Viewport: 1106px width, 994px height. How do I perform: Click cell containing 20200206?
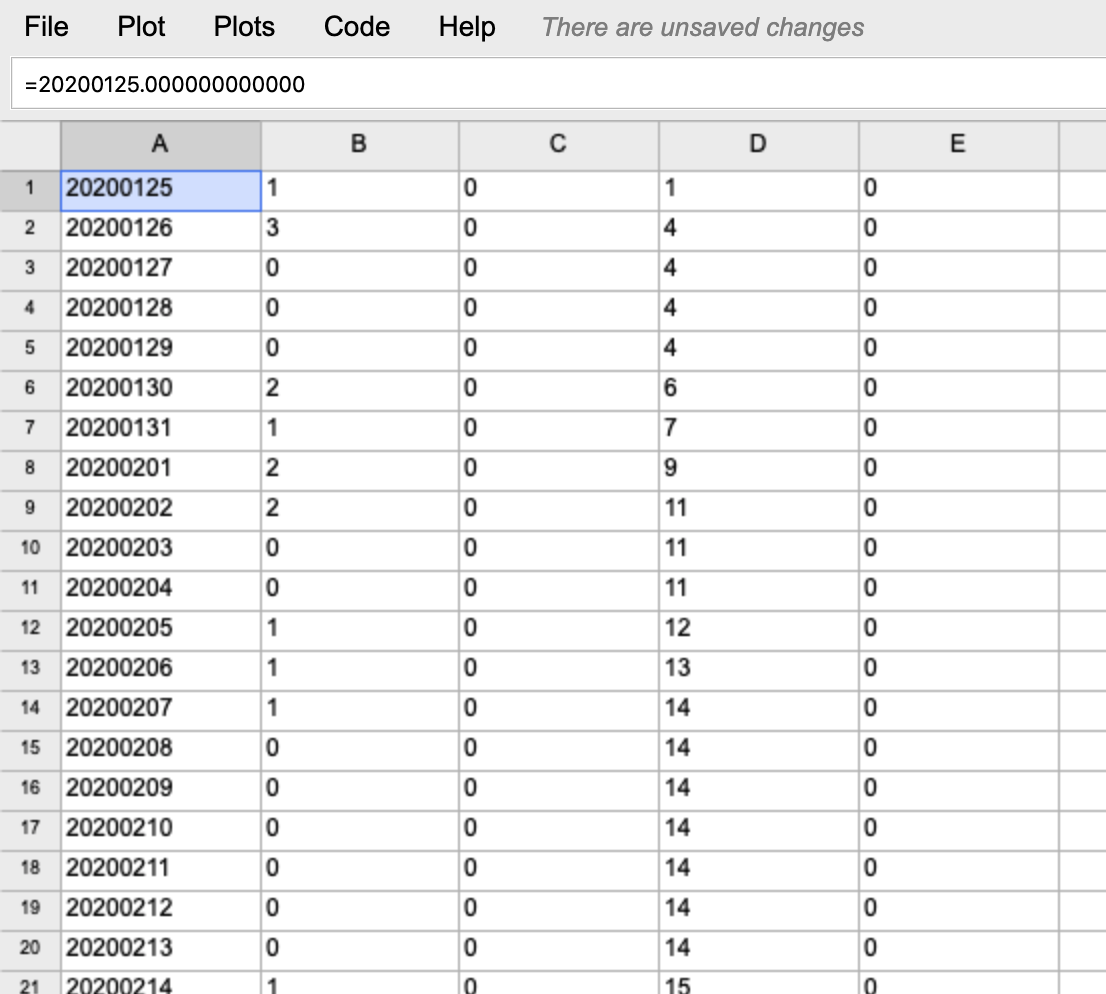(161, 670)
